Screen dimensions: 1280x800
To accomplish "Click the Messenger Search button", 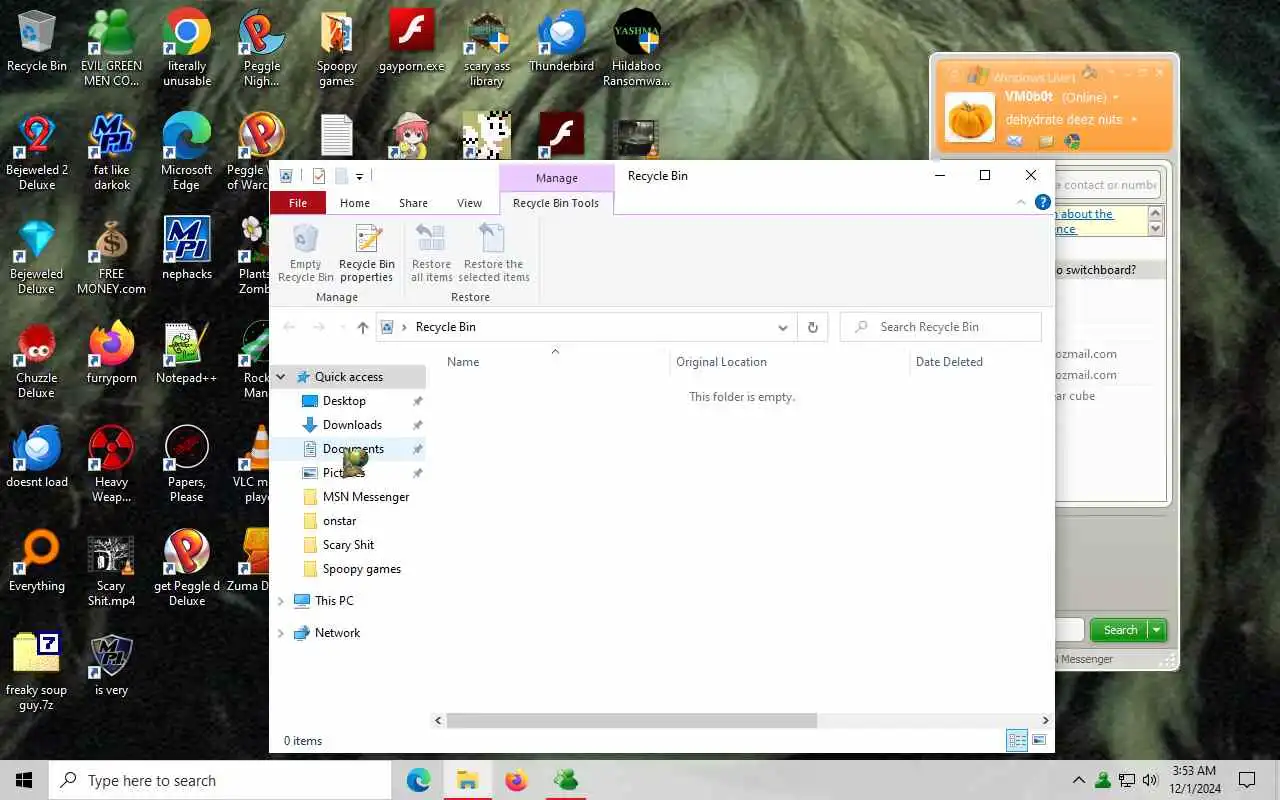I will pos(1120,630).
